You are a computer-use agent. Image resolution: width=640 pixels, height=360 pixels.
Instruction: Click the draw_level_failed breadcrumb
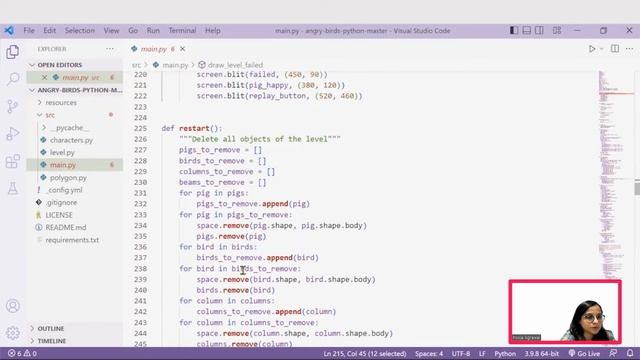click(x=235, y=65)
